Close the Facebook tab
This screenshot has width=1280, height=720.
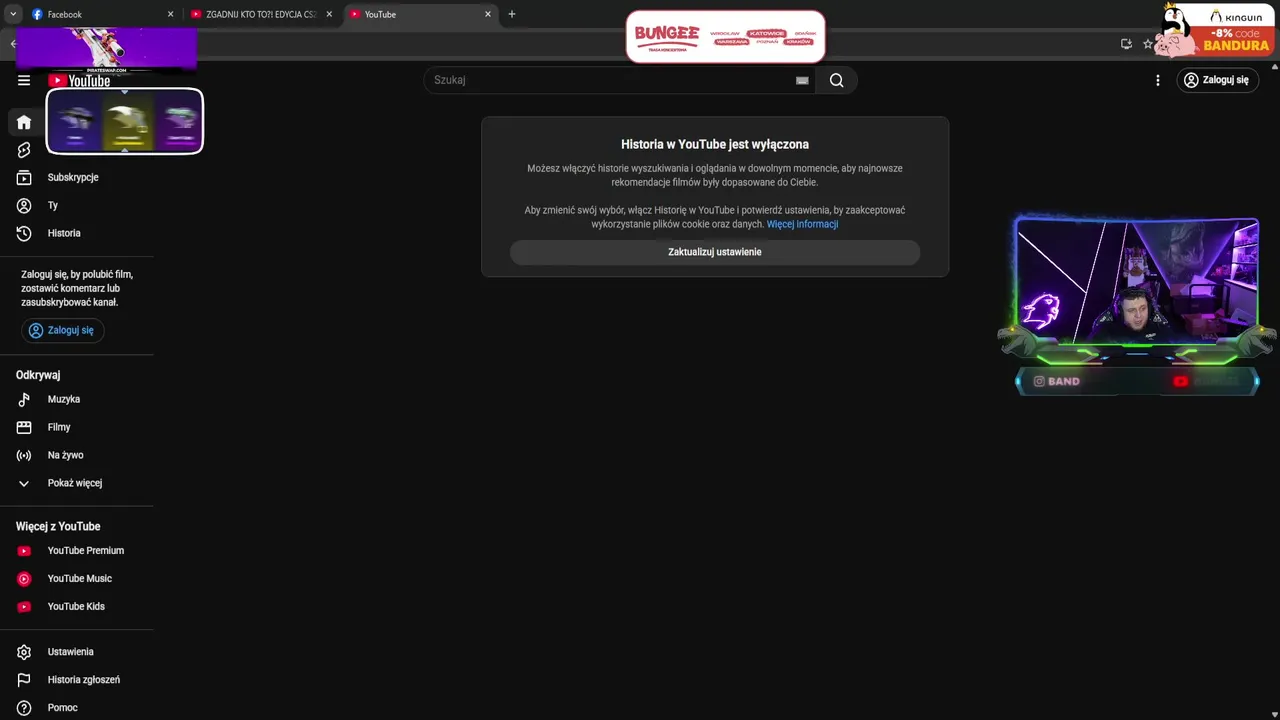(x=170, y=14)
